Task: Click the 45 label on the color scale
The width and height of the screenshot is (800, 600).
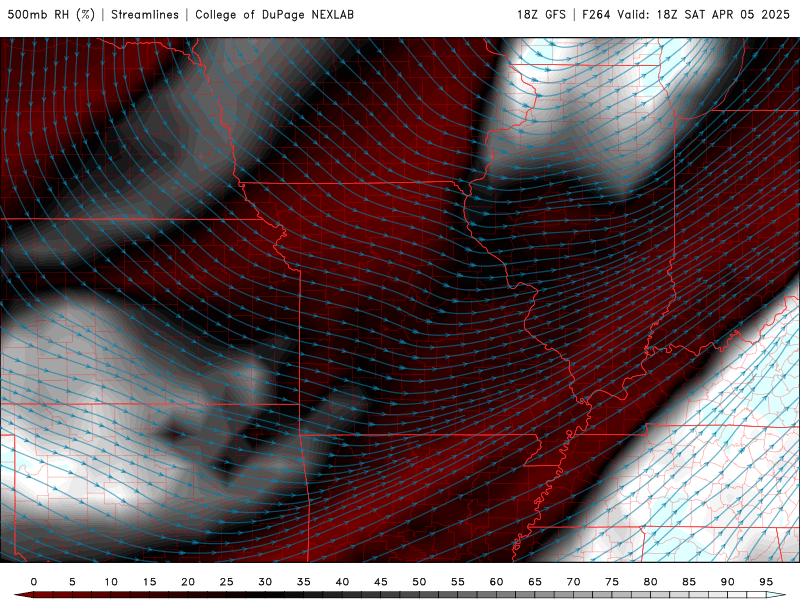Action: pos(381,582)
